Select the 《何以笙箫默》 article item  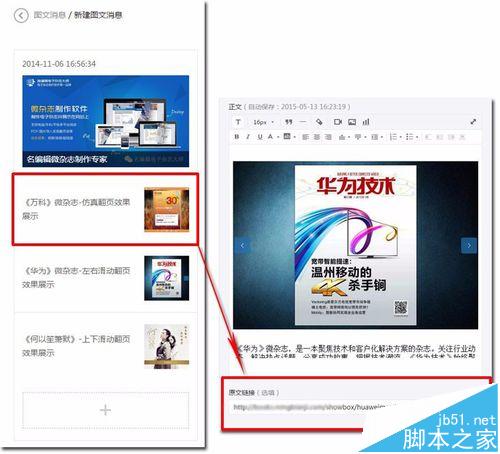click(105, 347)
